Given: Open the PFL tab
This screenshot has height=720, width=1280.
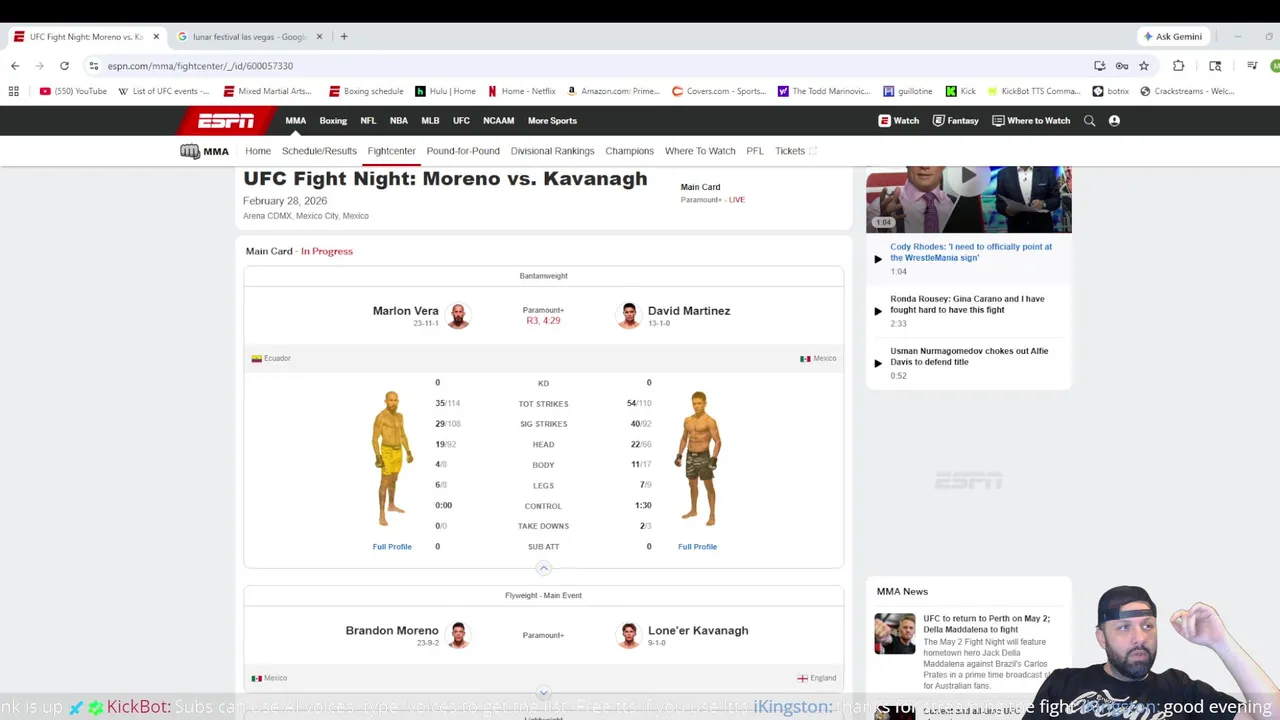Looking at the screenshot, I should pyautogui.click(x=755, y=151).
